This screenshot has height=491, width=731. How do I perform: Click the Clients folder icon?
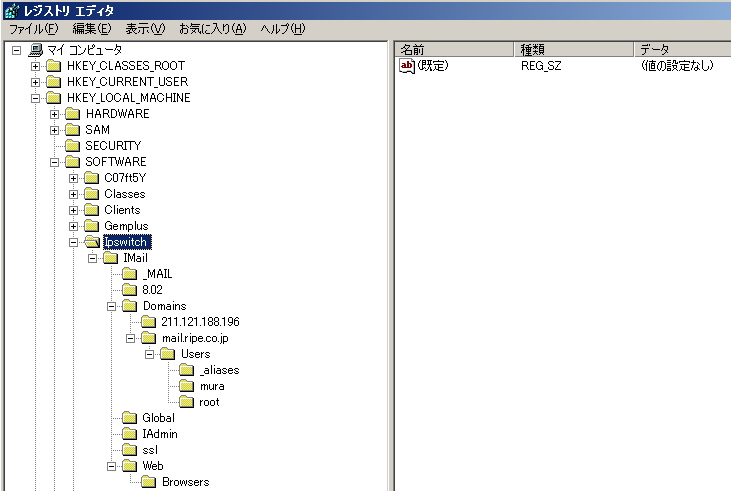92,210
